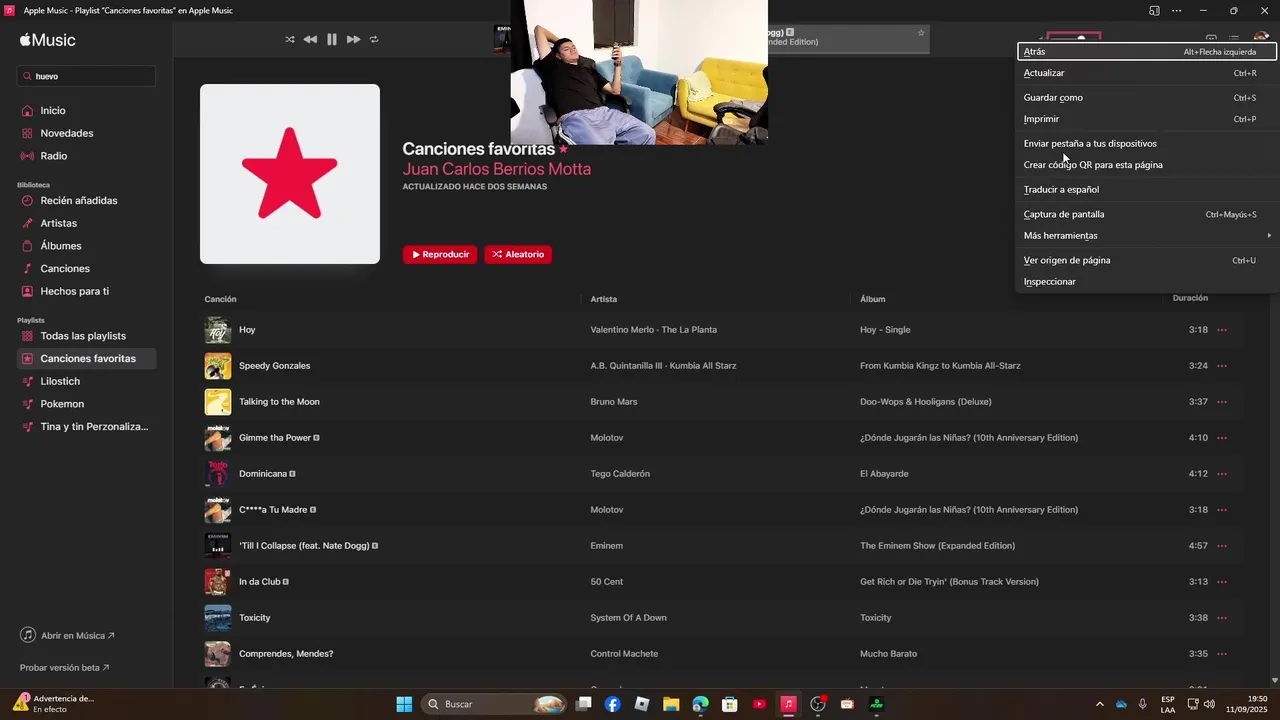The width and height of the screenshot is (1280, 720).
Task: Pause the current song
Action: click(332, 39)
